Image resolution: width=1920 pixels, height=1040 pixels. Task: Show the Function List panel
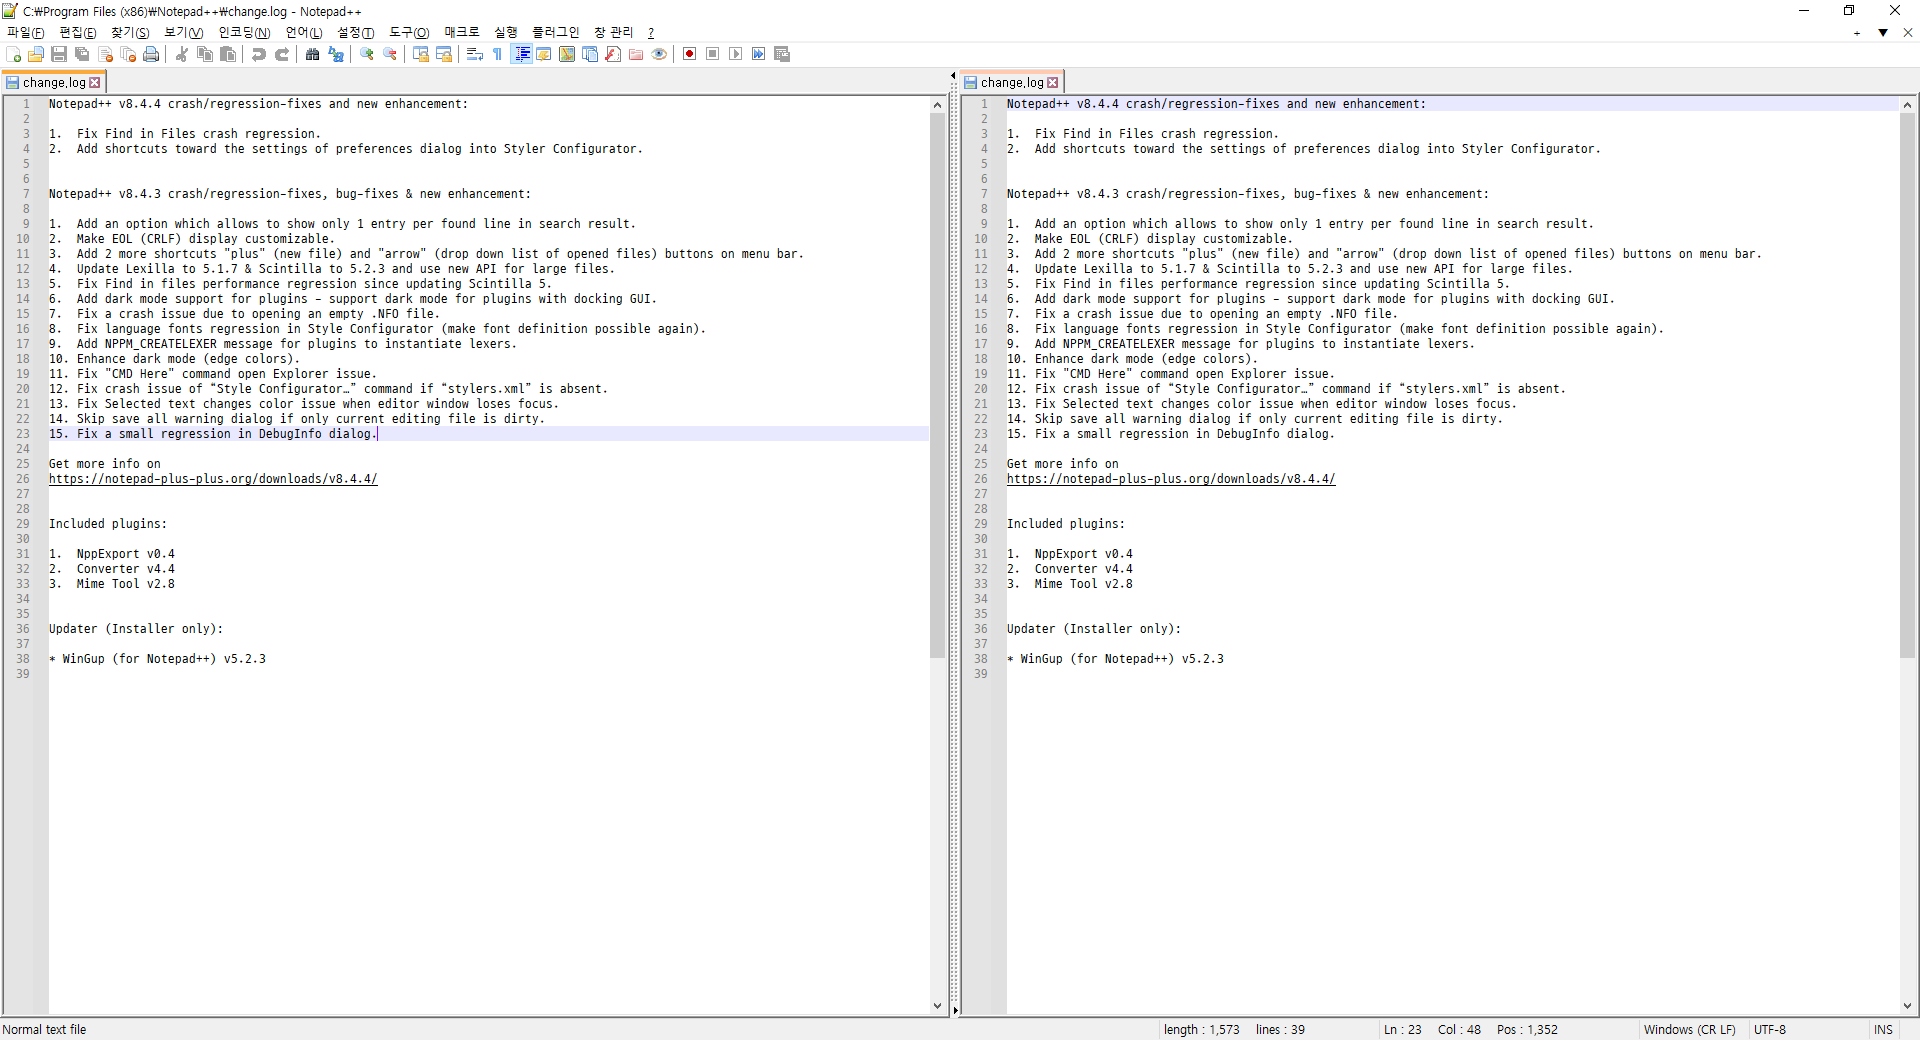pyautogui.click(x=613, y=54)
